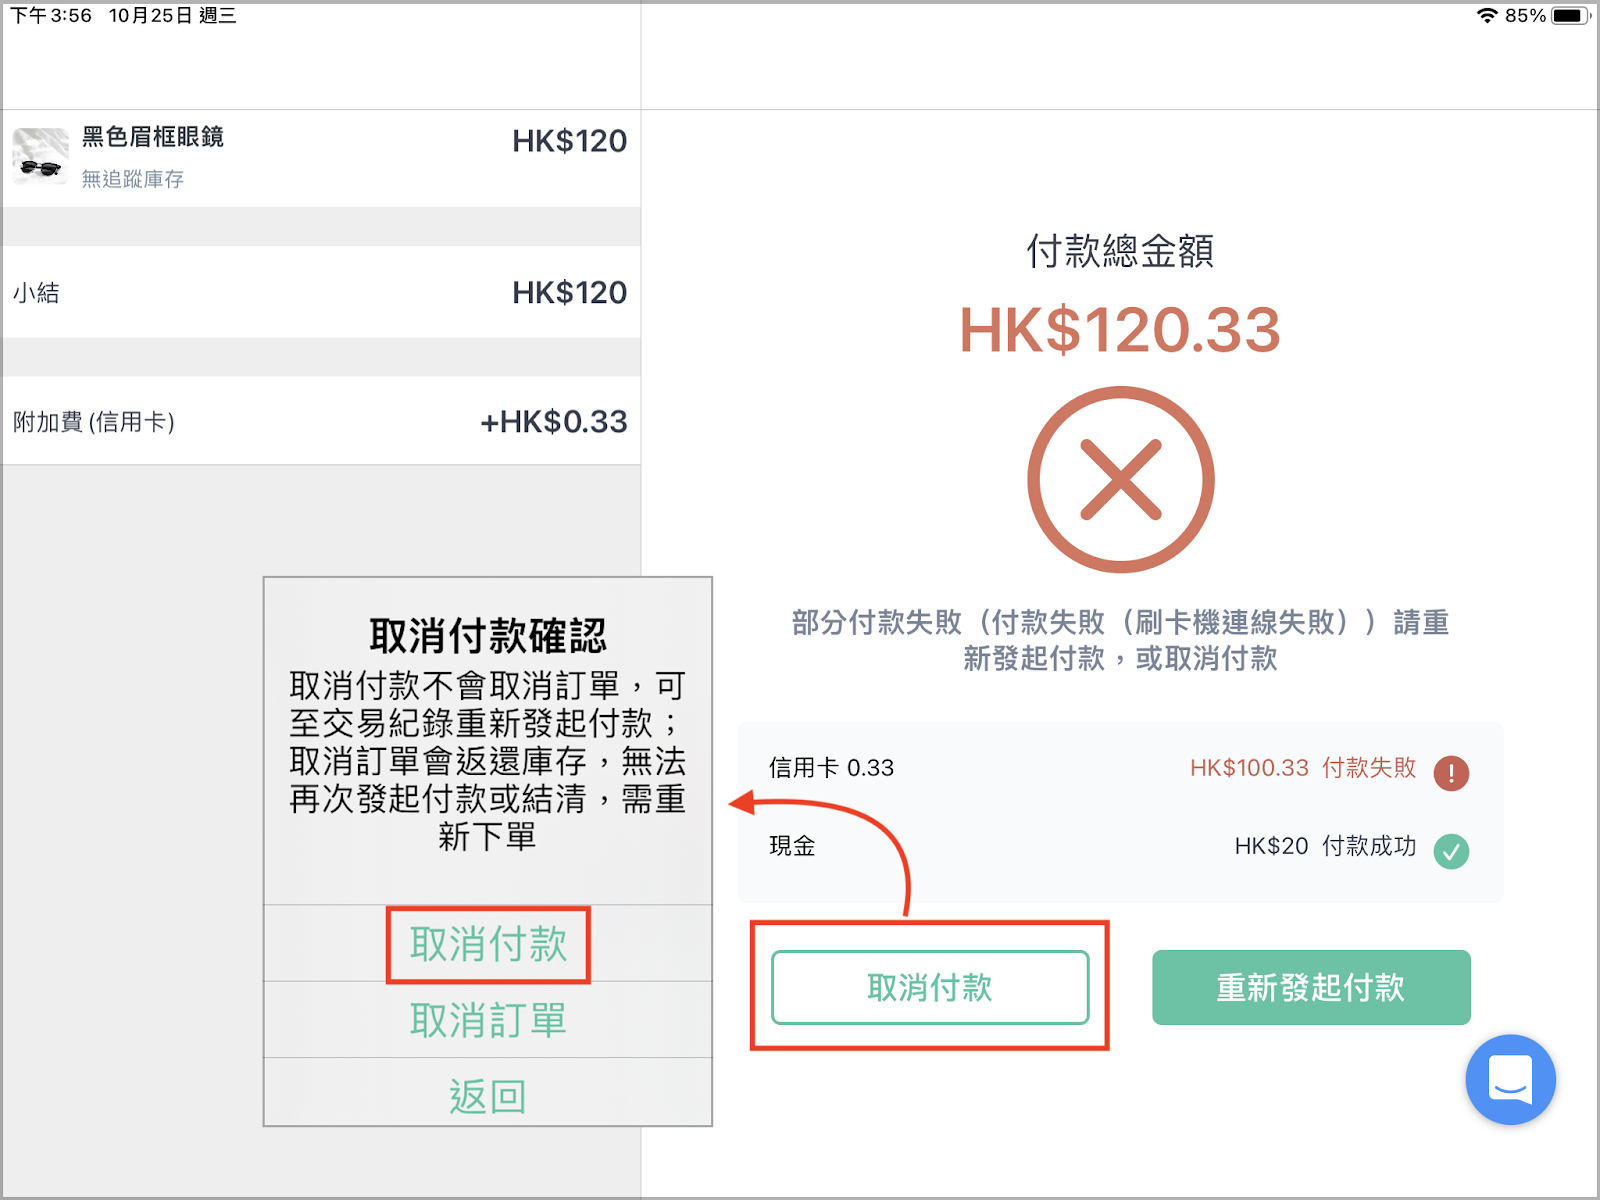Click the HK$100.33 付款失敗 status text
Viewport: 1600px width, 1200px height.
click(x=1303, y=768)
